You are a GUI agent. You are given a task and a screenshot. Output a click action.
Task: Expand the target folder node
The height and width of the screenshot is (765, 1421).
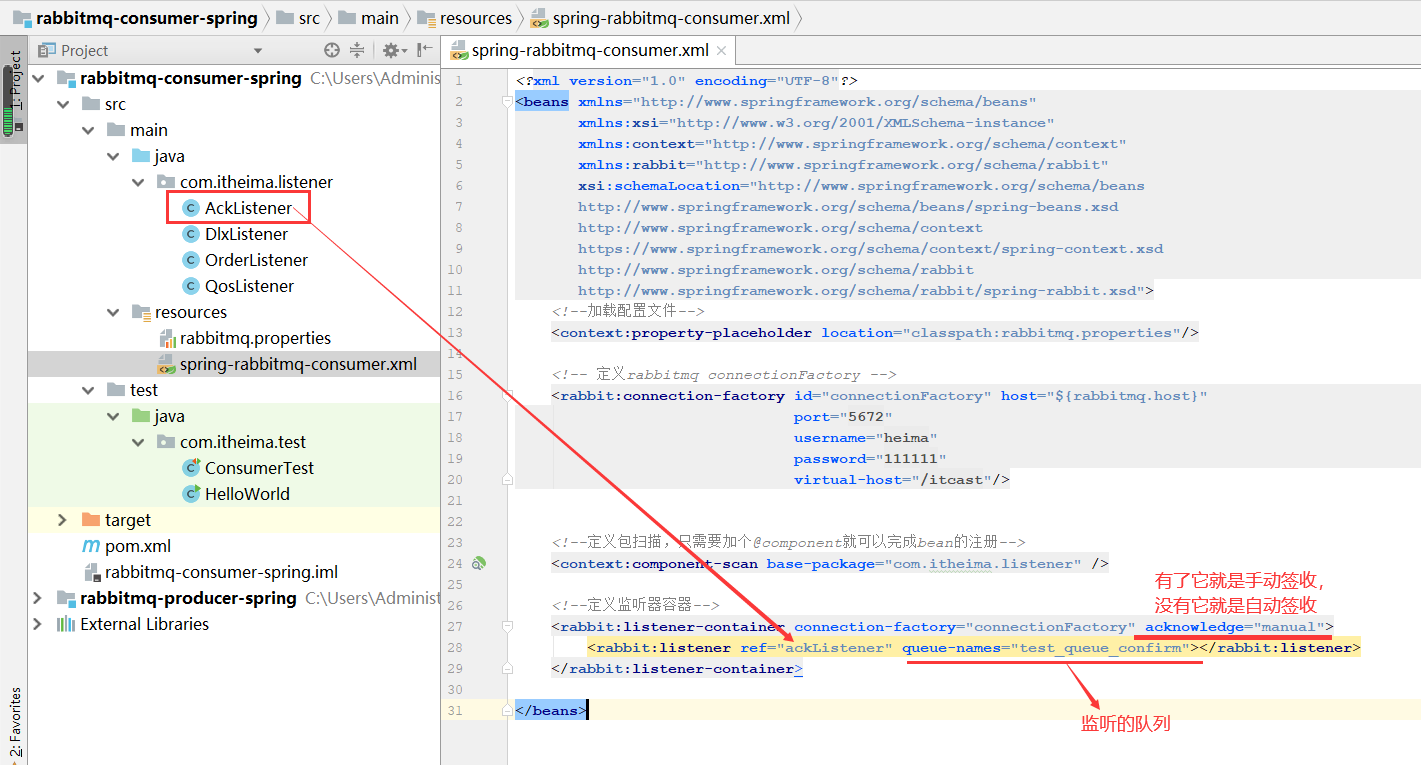(x=63, y=520)
